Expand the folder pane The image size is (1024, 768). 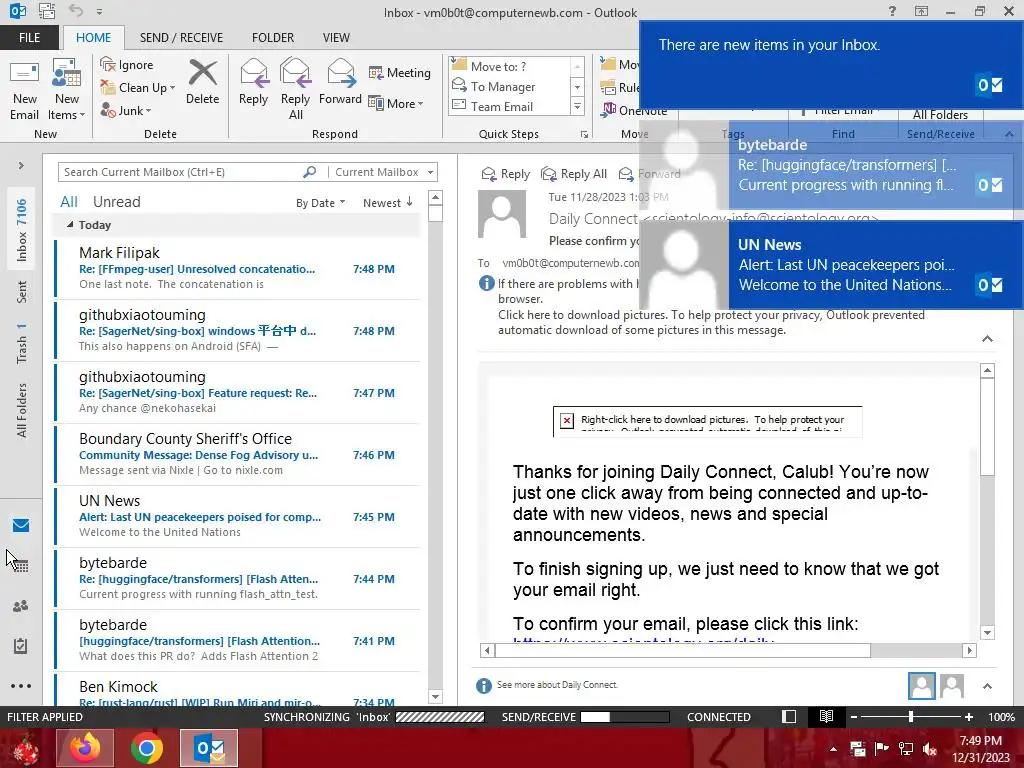click(x=21, y=166)
